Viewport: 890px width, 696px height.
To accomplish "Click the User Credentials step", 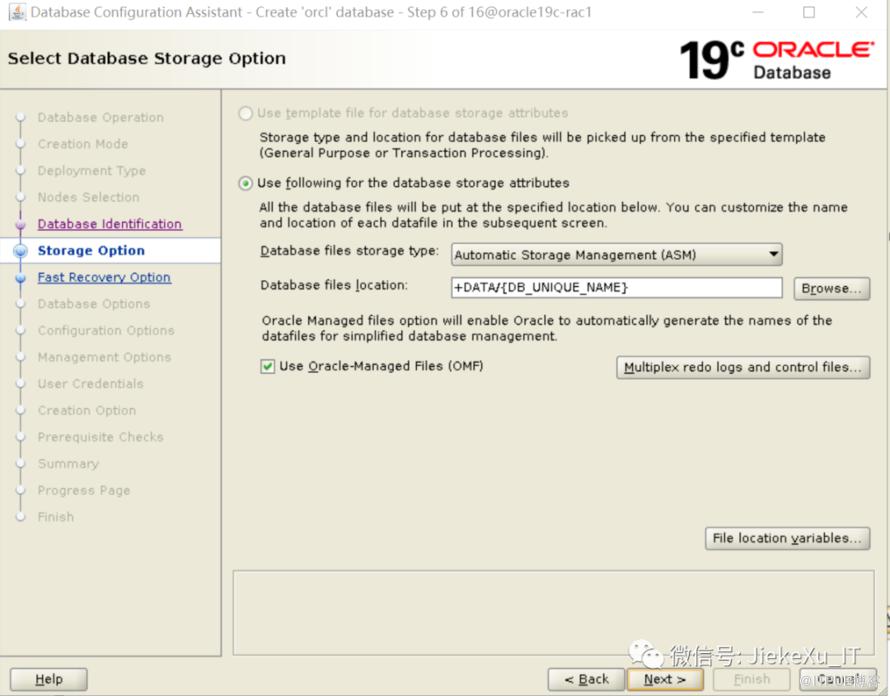I will click(90, 384).
